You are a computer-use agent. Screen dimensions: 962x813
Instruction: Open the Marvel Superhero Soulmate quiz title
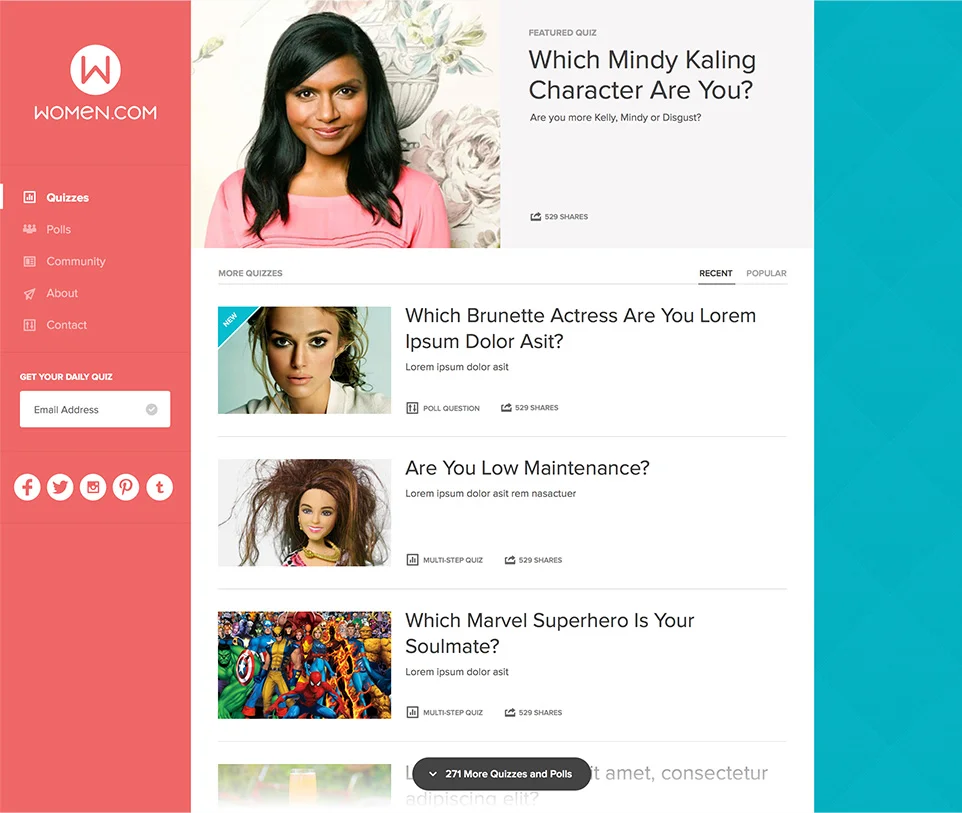coord(550,633)
